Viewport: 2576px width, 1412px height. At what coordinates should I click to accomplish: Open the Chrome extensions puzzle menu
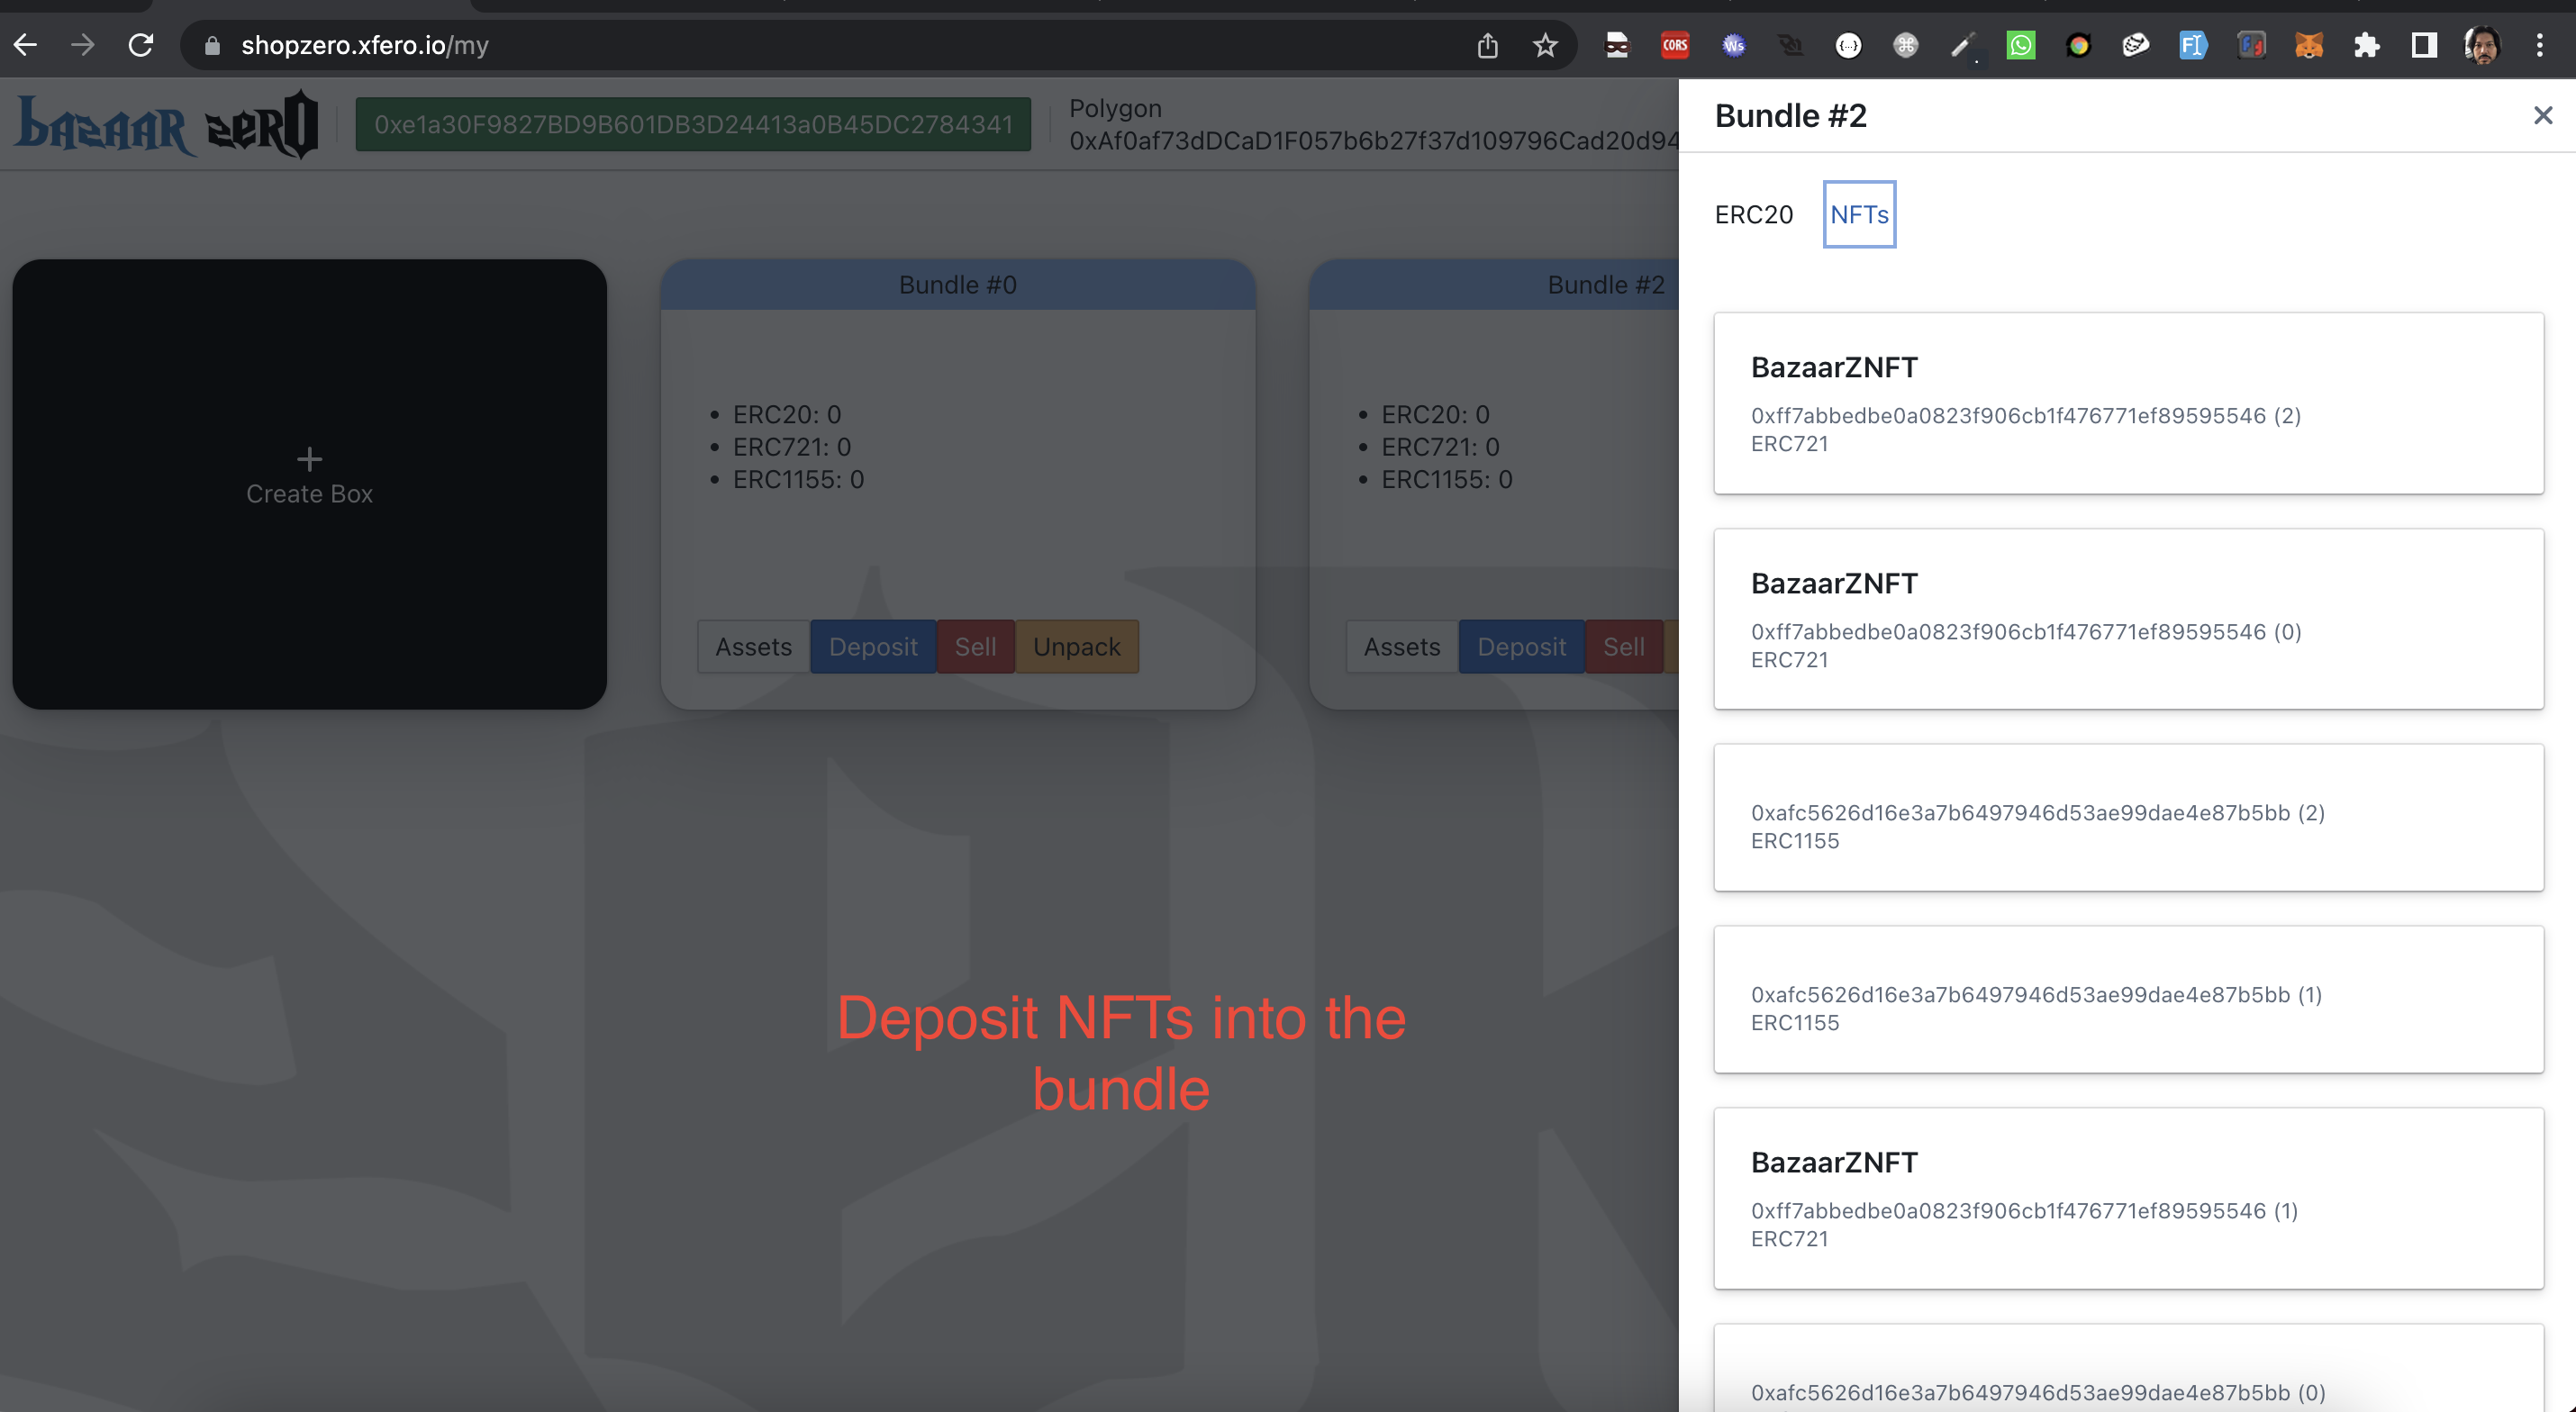[x=2366, y=45]
